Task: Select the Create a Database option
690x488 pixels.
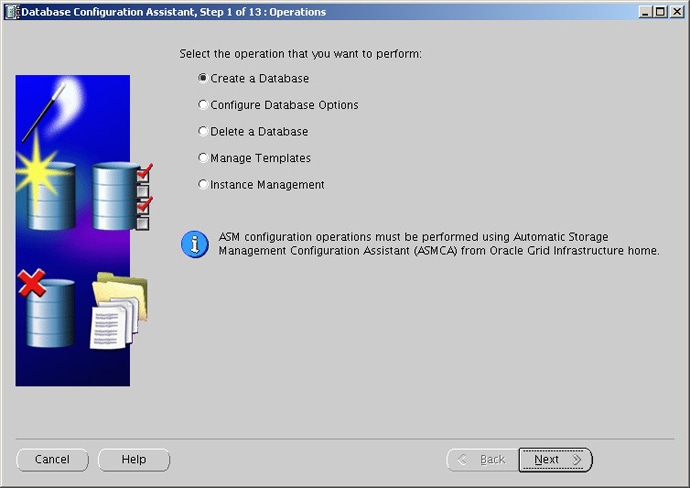Action: (x=253, y=78)
